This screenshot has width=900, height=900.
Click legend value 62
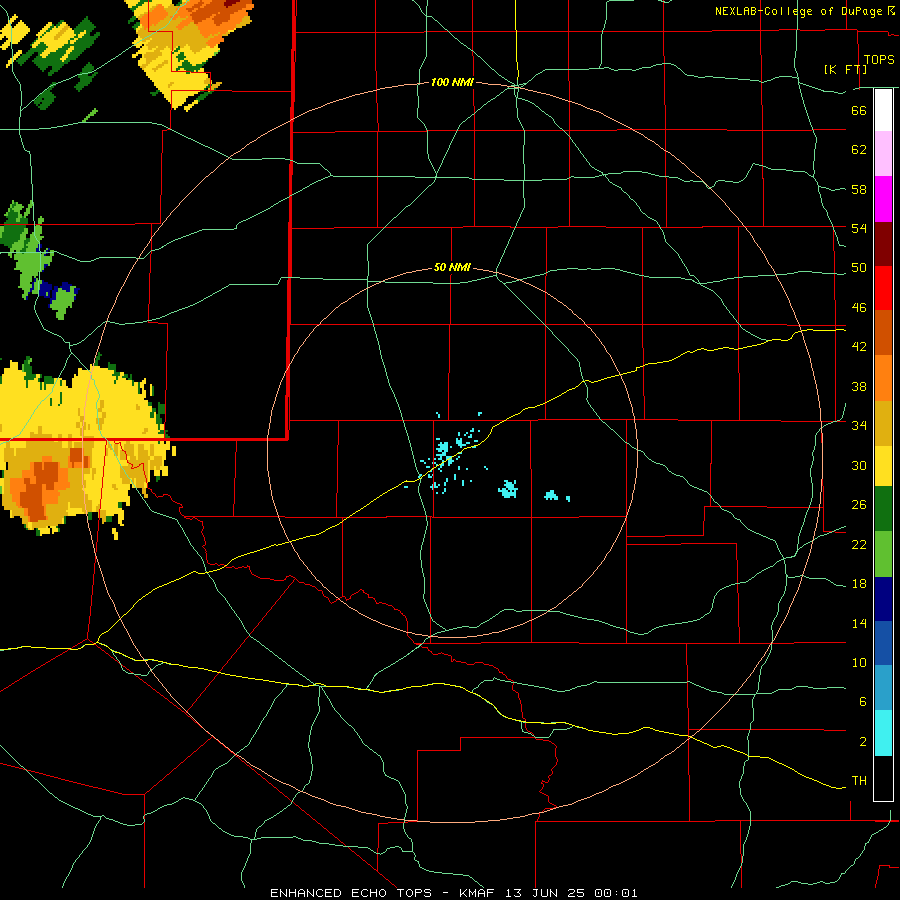[x=859, y=150]
